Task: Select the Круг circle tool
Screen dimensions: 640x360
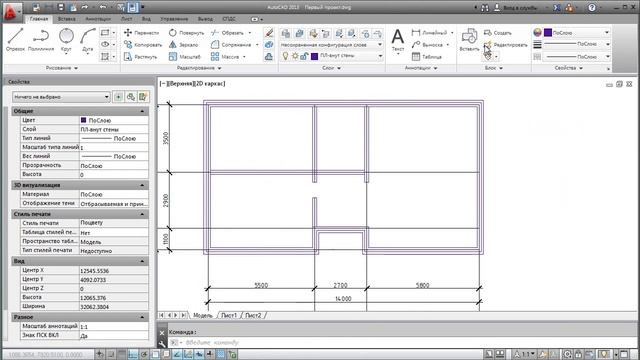Action: pos(66,39)
